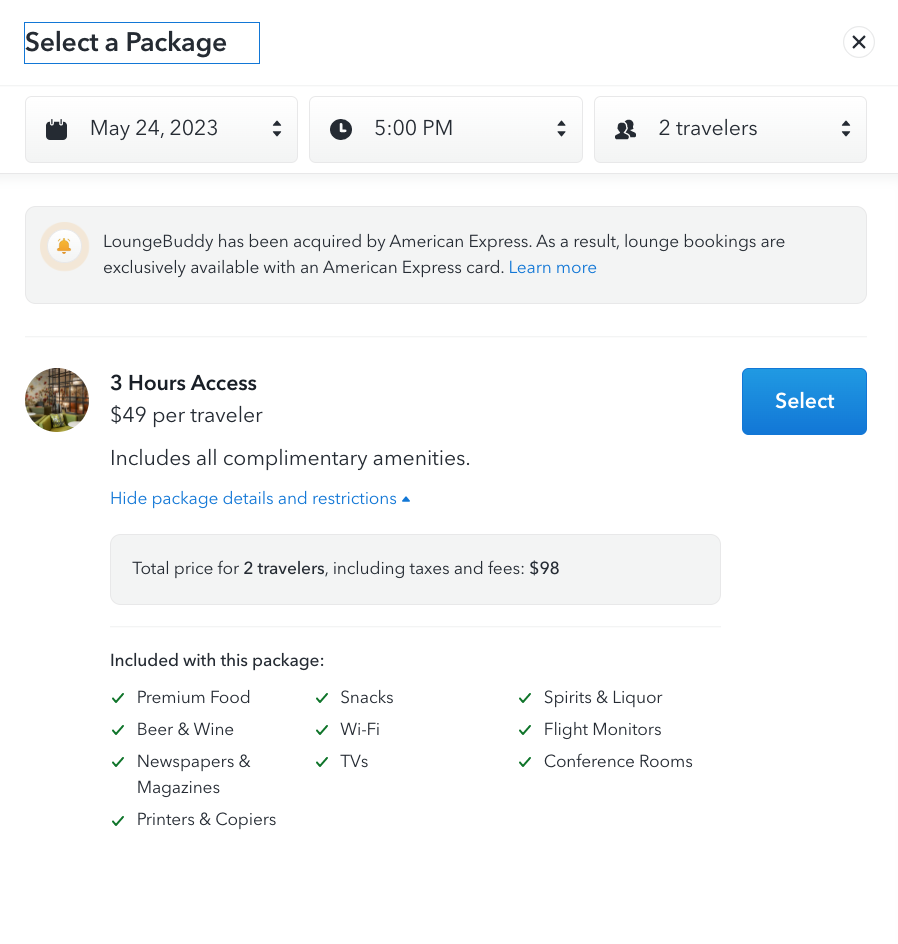
Task: Click the Beer & Wine amenity text
Action: point(185,729)
